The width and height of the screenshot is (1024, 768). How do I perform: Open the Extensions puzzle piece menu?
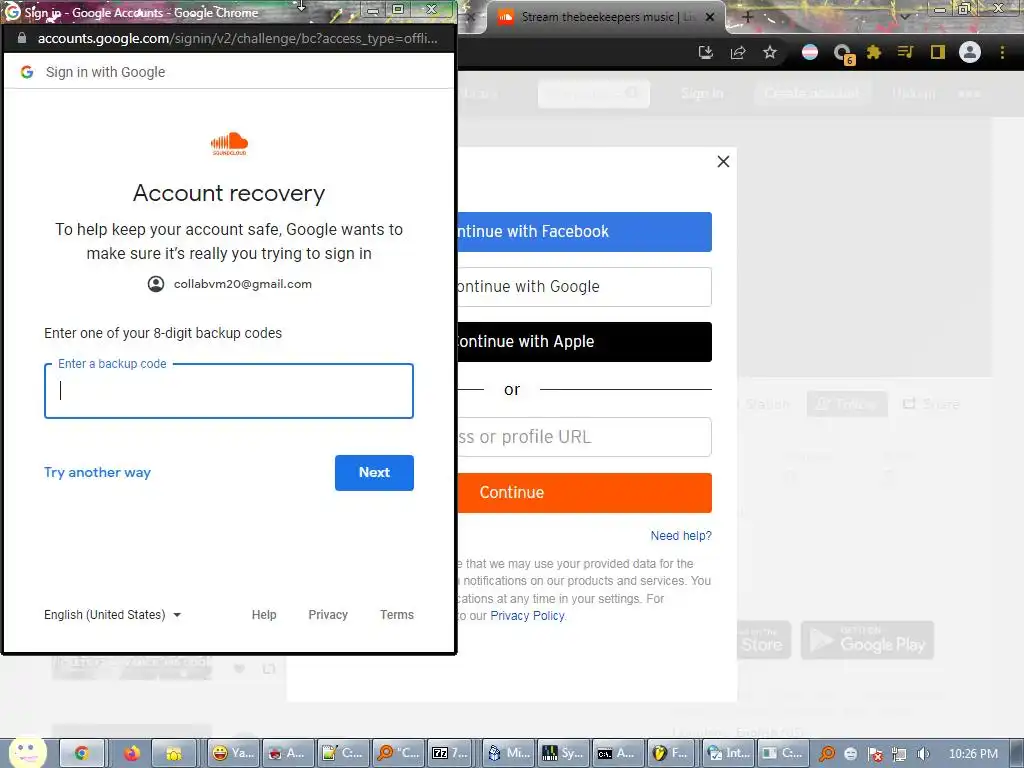(874, 52)
